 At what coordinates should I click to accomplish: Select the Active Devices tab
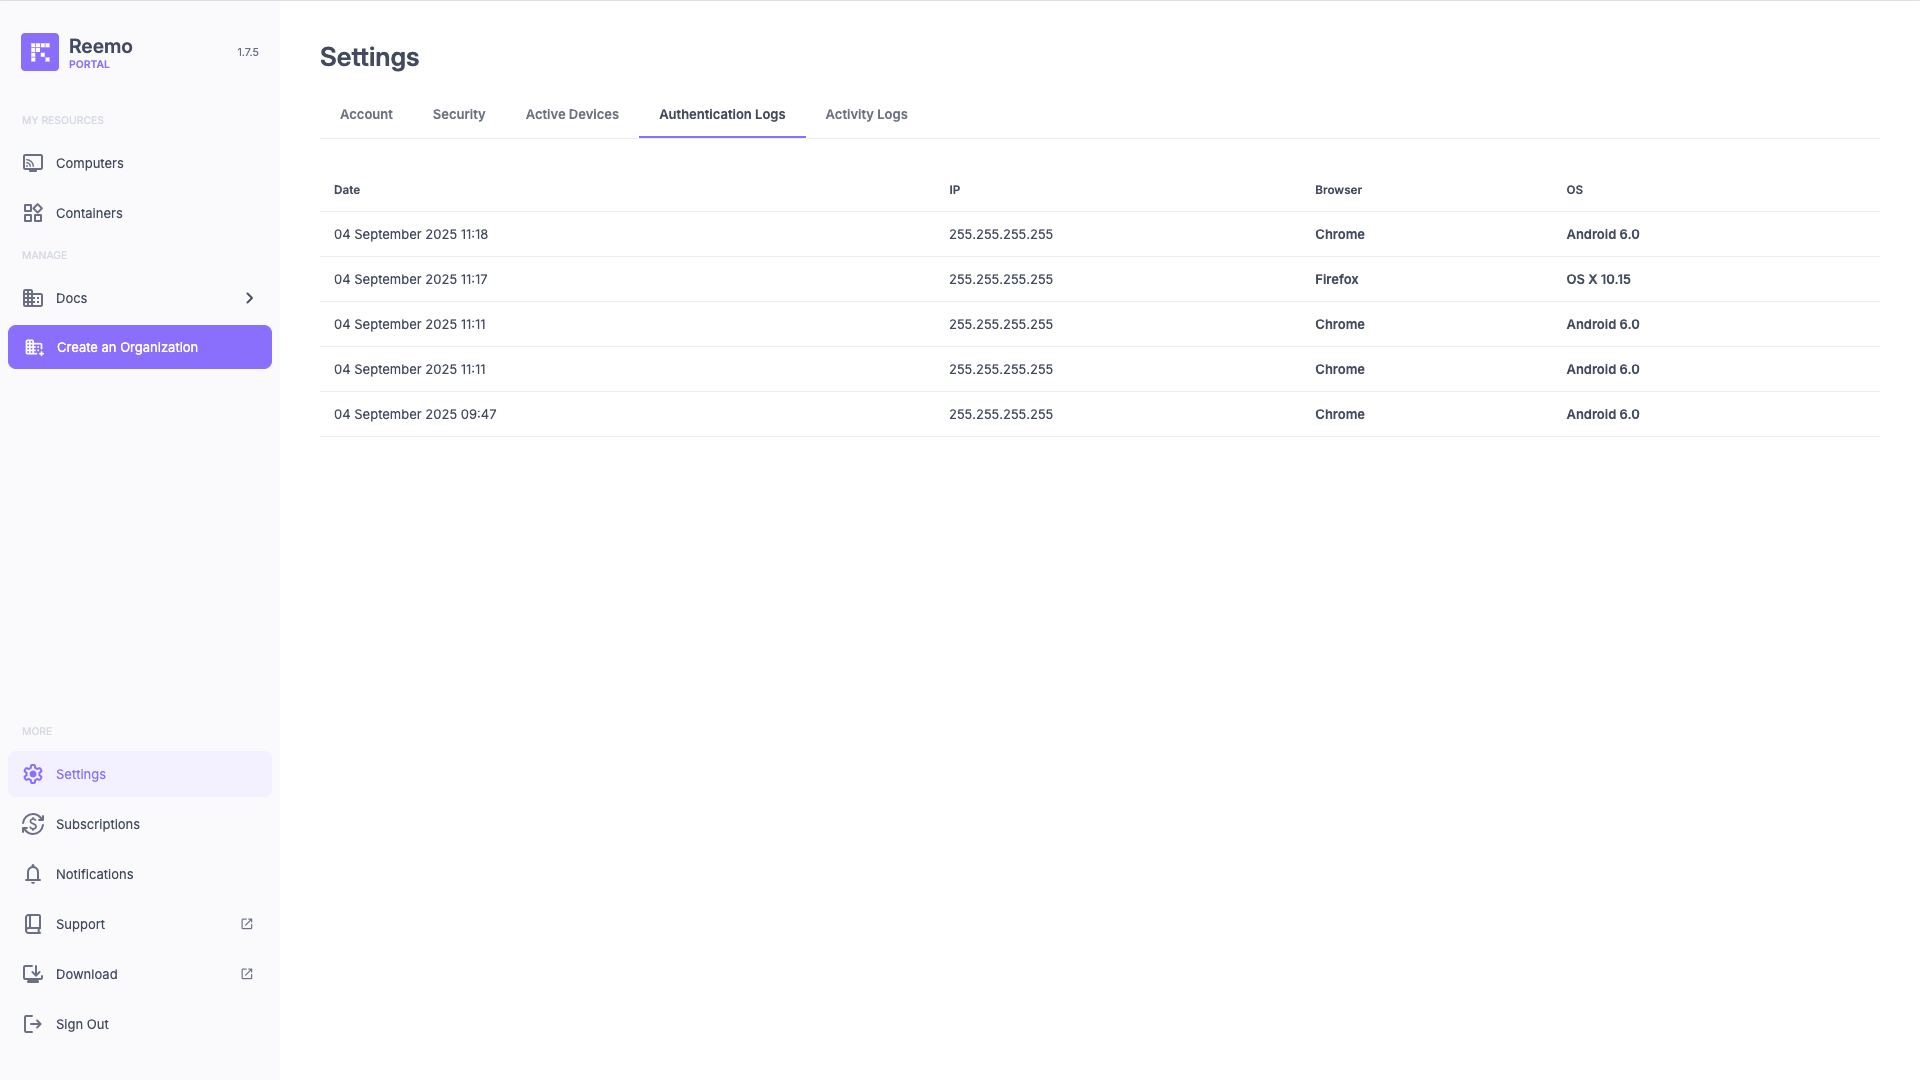click(572, 114)
